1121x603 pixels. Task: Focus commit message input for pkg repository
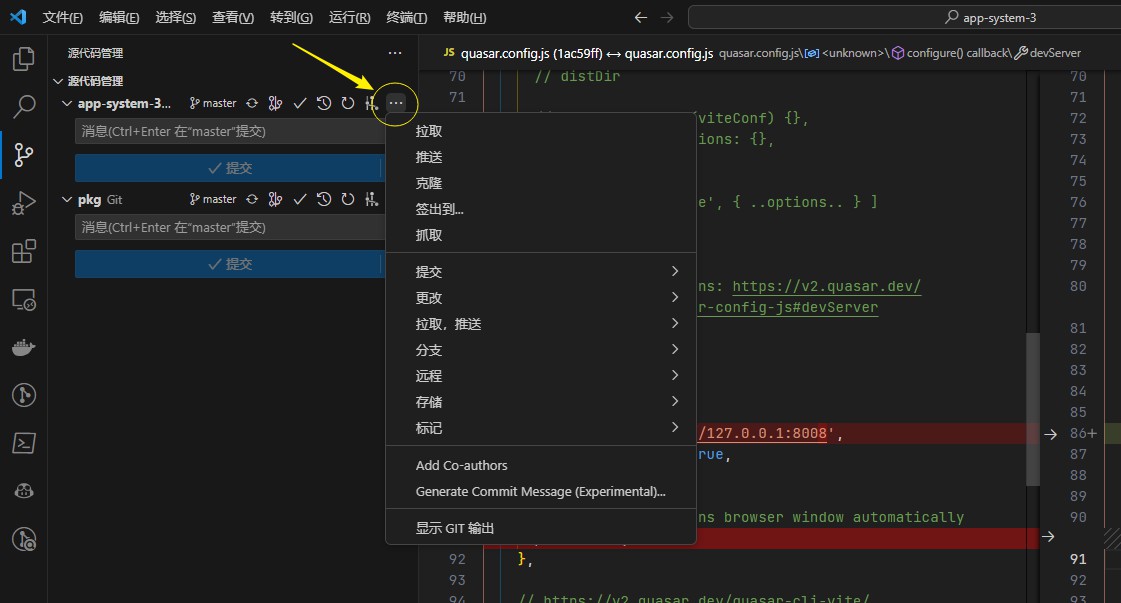click(228, 227)
